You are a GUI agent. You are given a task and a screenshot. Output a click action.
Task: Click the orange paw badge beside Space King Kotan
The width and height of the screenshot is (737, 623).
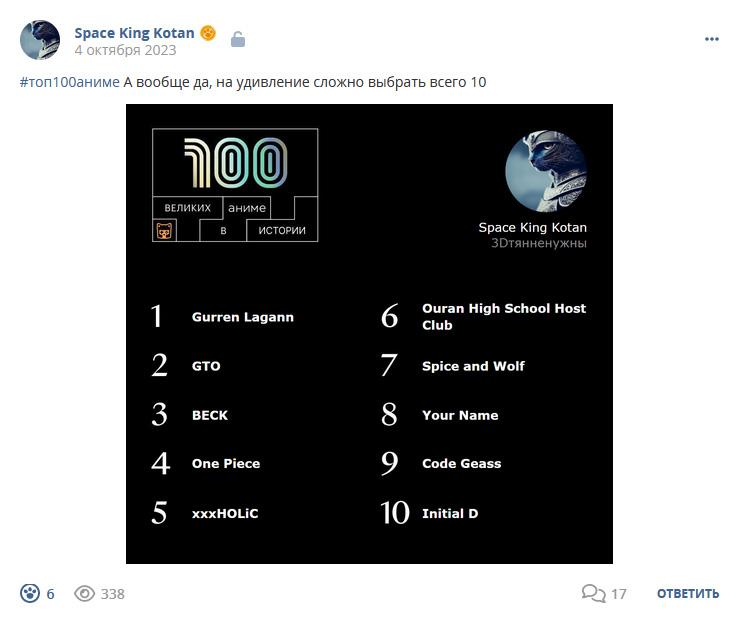[x=208, y=33]
